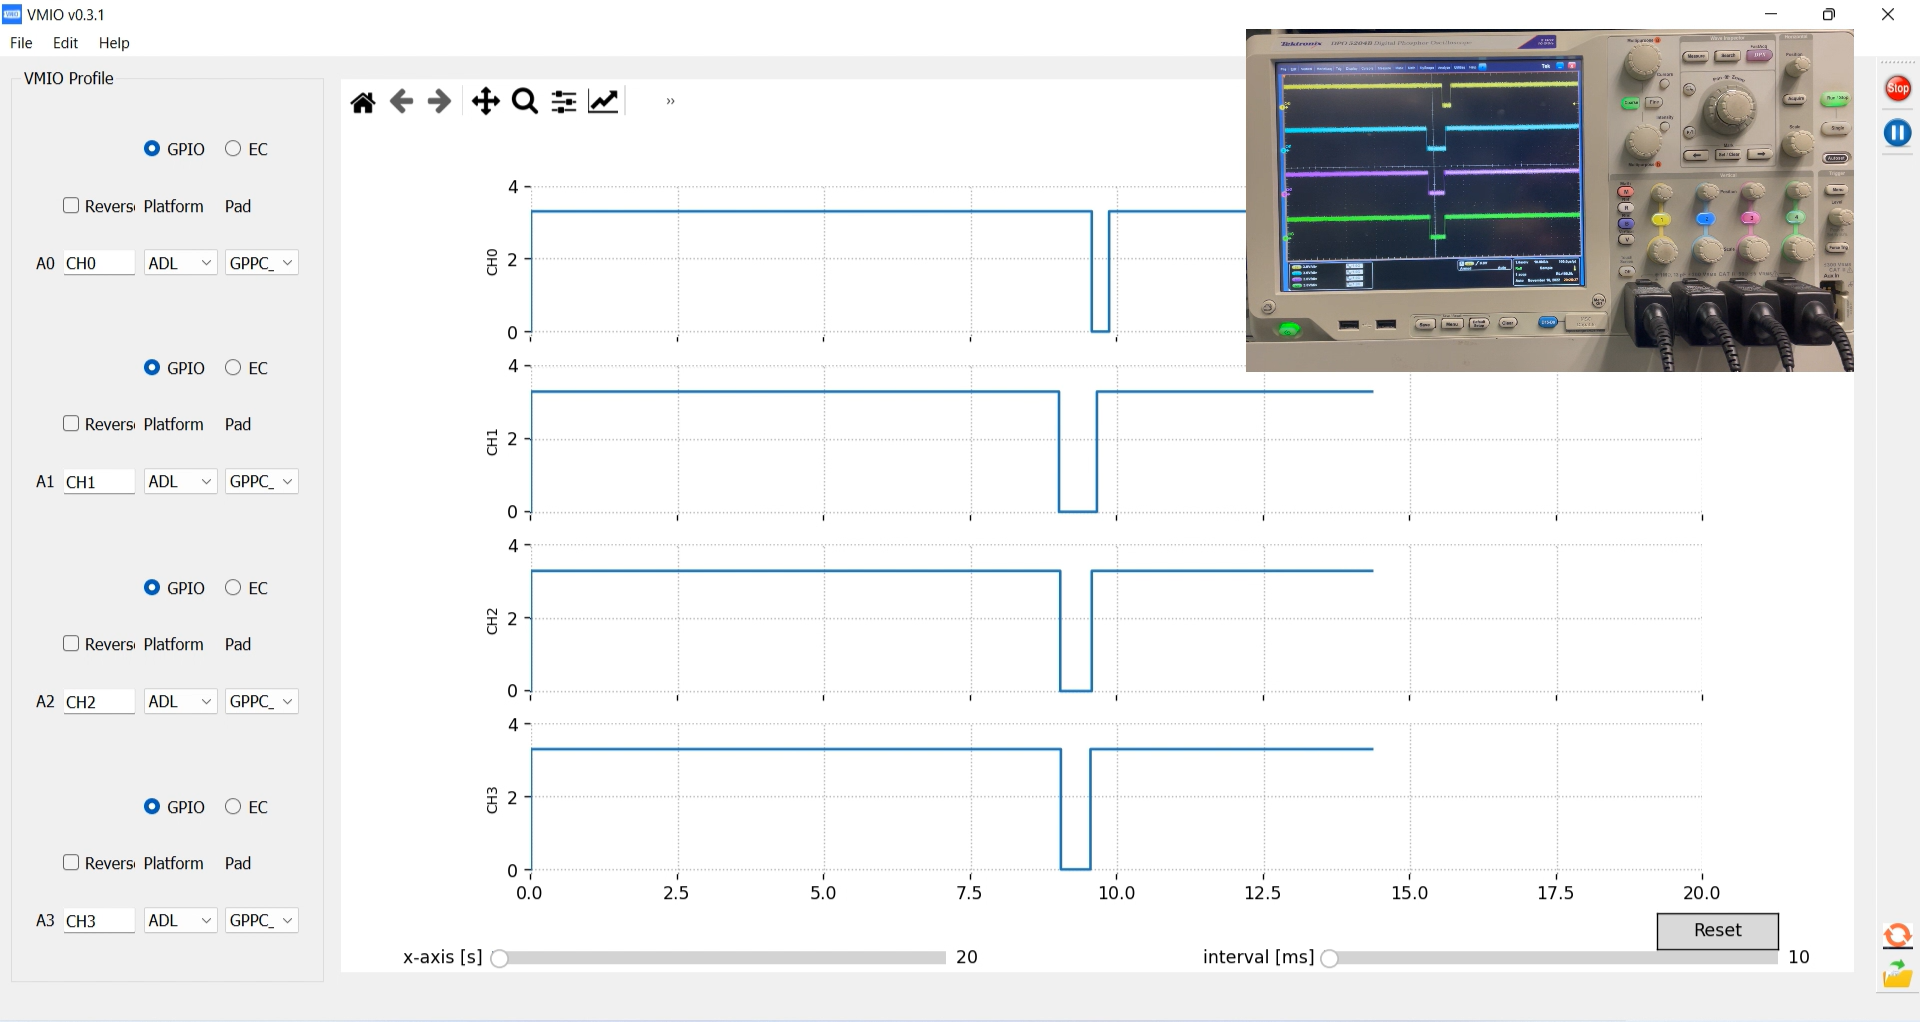Open GPPC pad dropdown for A3
The image size is (1920, 1022).
pos(262,920)
